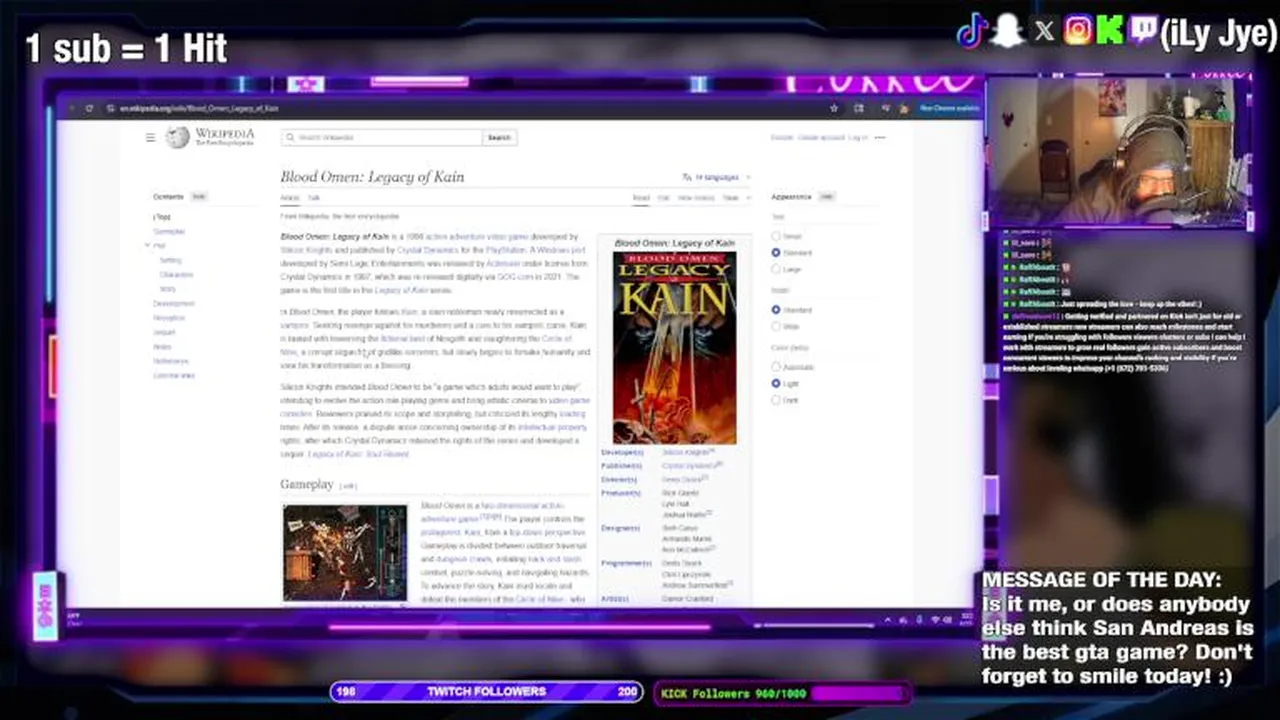This screenshot has height=720, width=1280.
Task: Switch to the Article tab
Action: coord(289,198)
